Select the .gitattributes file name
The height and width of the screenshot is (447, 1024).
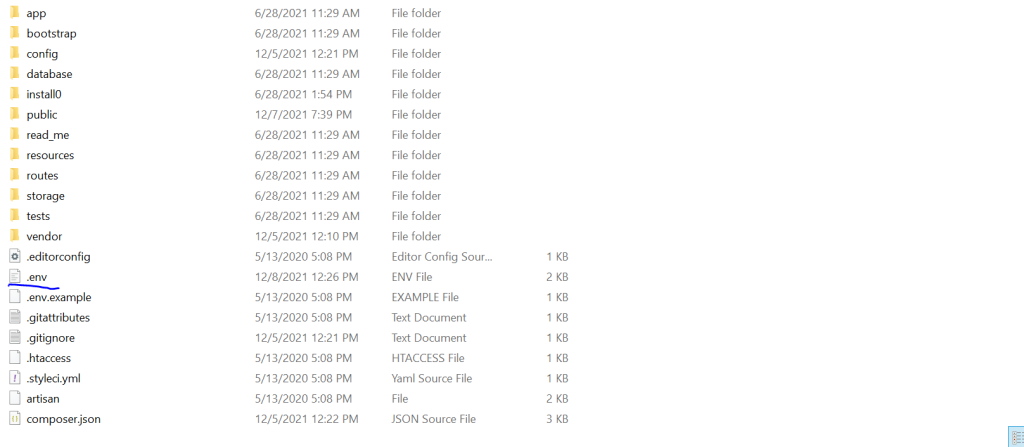[x=58, y=317]
